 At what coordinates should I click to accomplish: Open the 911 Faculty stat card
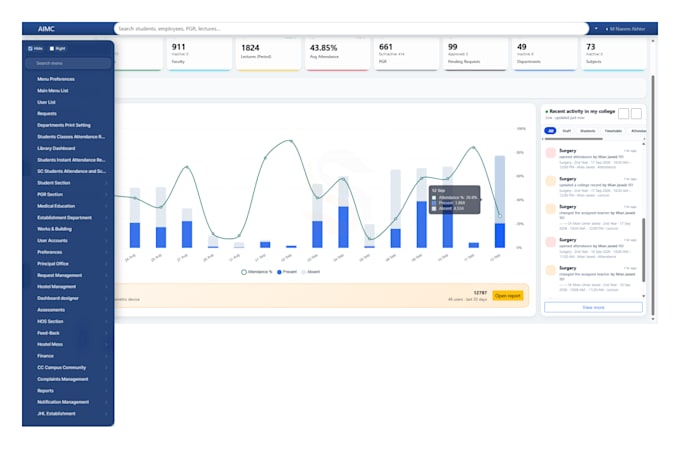pyautogui.click(x=198, y=54)
